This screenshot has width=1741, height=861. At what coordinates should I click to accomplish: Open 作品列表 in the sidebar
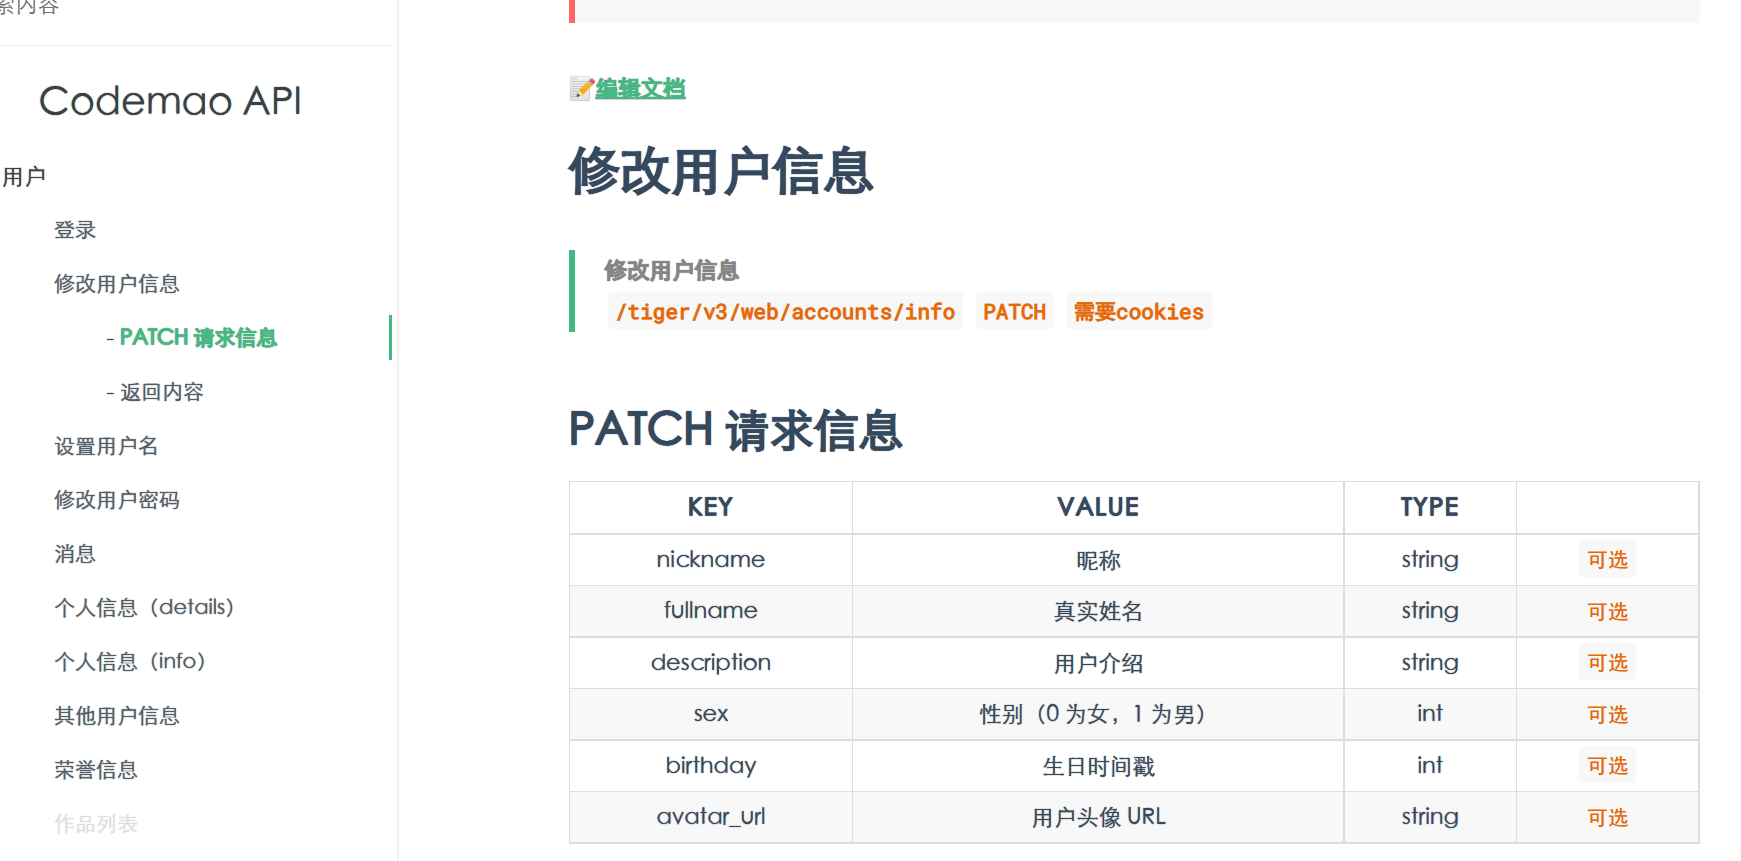coord(96,824)
